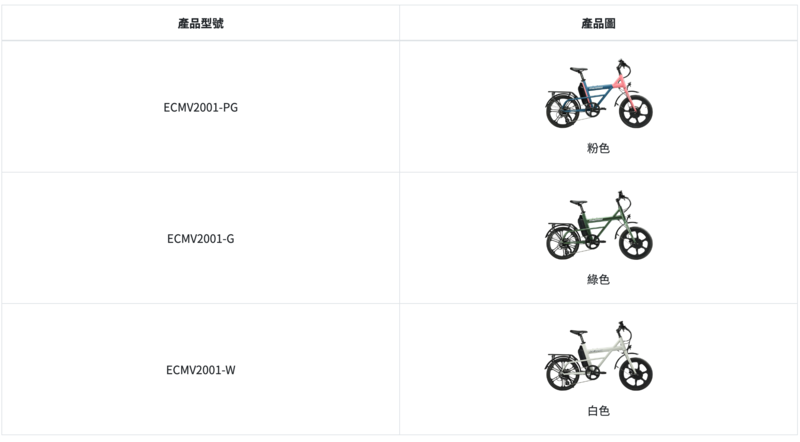
Task: Click the handlebar of the green bike
Action: [x=623, y=198]
